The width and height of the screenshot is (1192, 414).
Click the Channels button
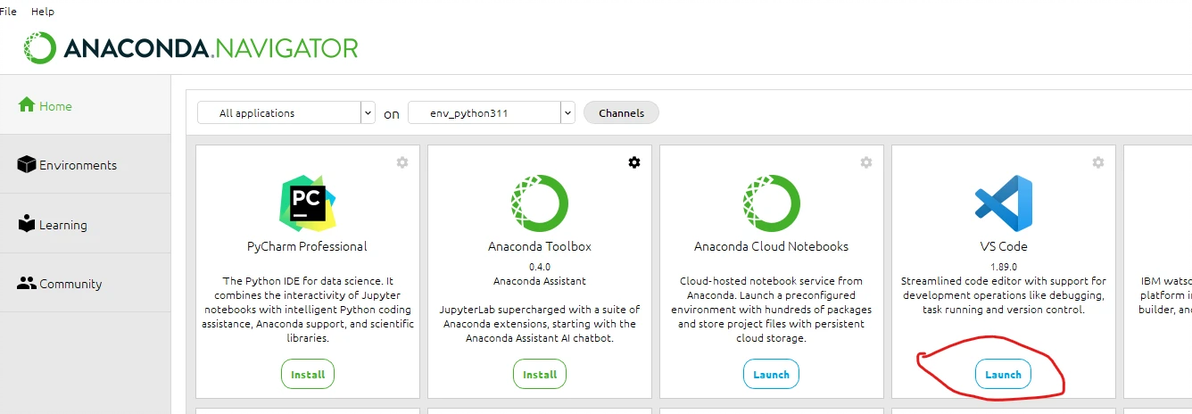click(621, 113)
